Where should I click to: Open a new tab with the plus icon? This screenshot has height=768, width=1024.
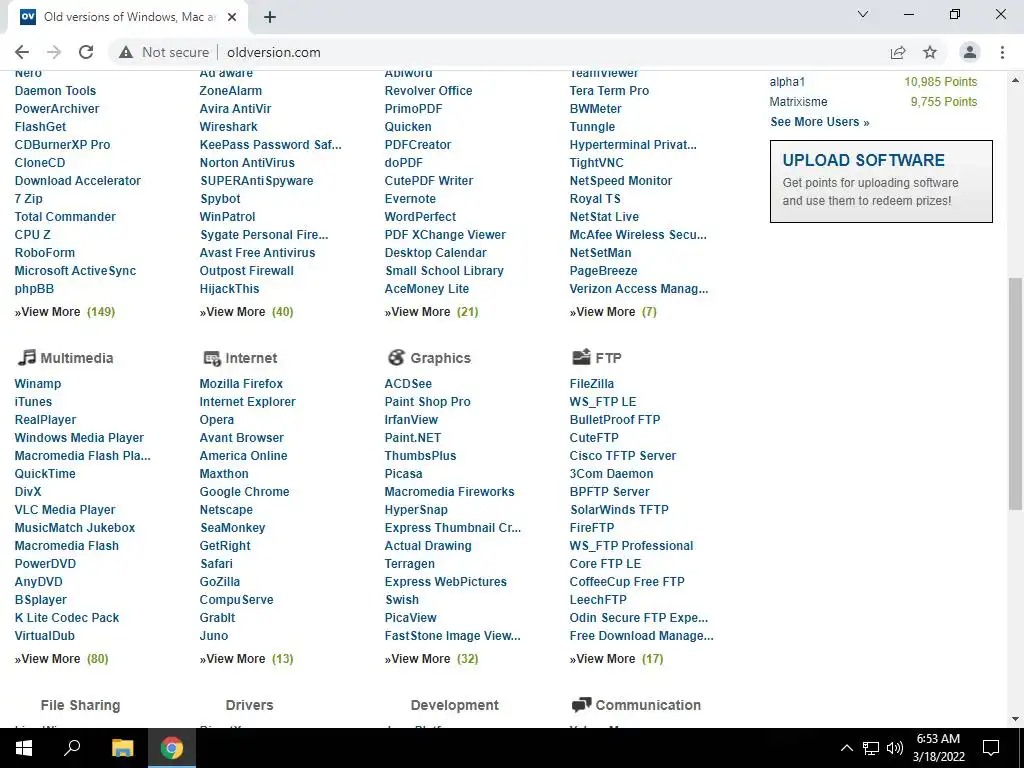(270, 17)
